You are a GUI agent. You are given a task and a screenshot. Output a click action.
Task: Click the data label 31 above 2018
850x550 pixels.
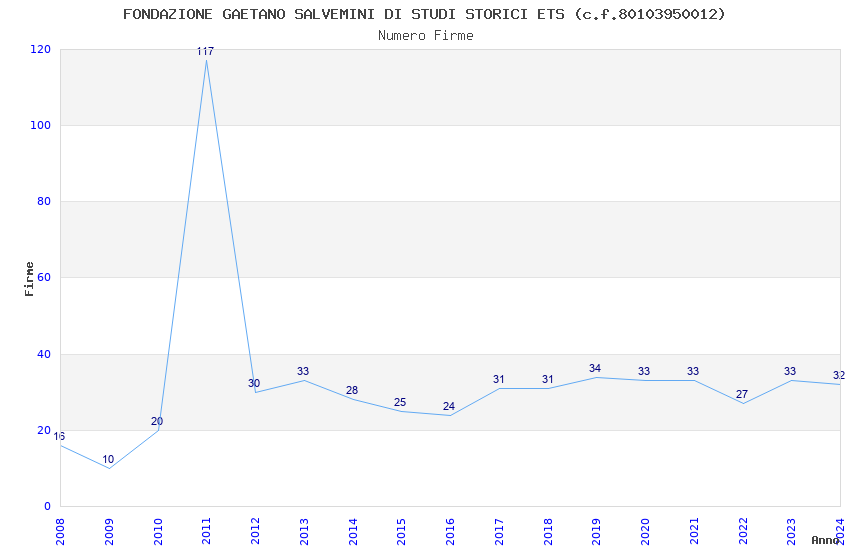[x=548, y=379]
